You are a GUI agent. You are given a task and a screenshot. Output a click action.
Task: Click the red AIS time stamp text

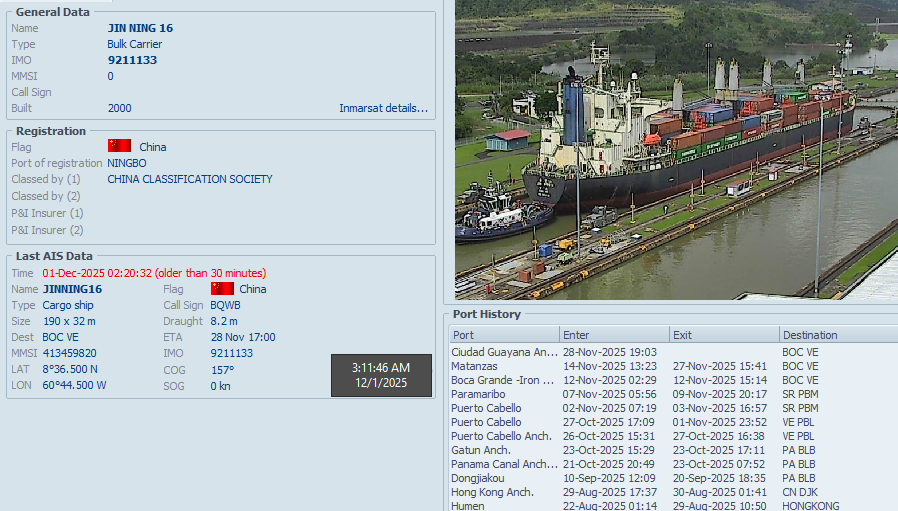point(154,273)
